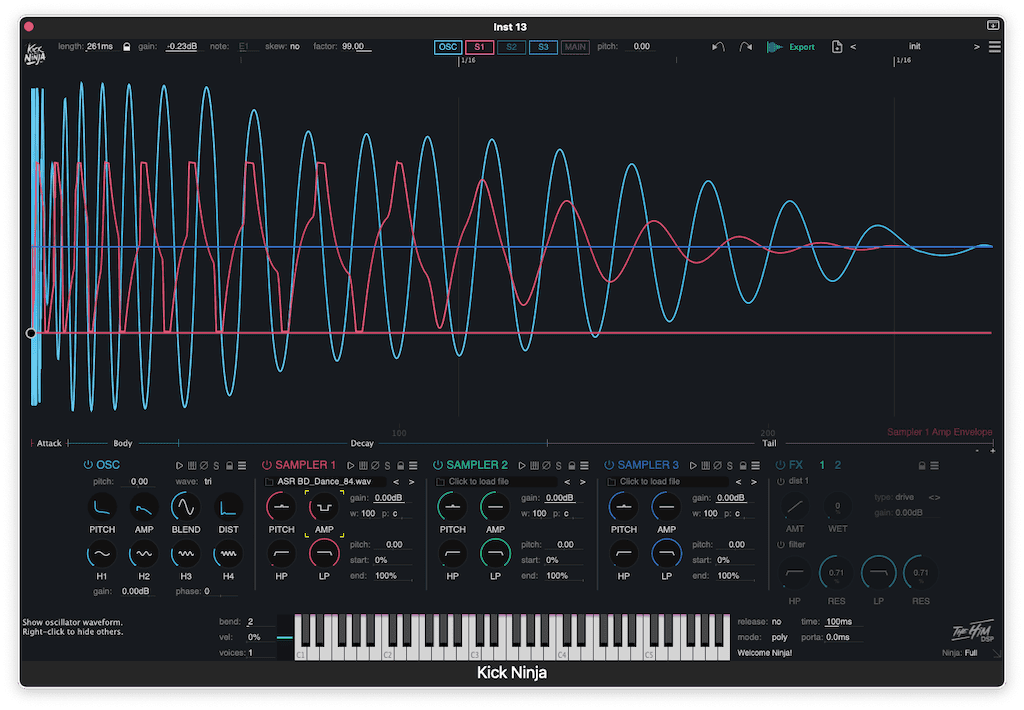Click the gain -0.23dB field in top bar
The width and height of the screenshot is (1024, 710).
pos(182,47)
